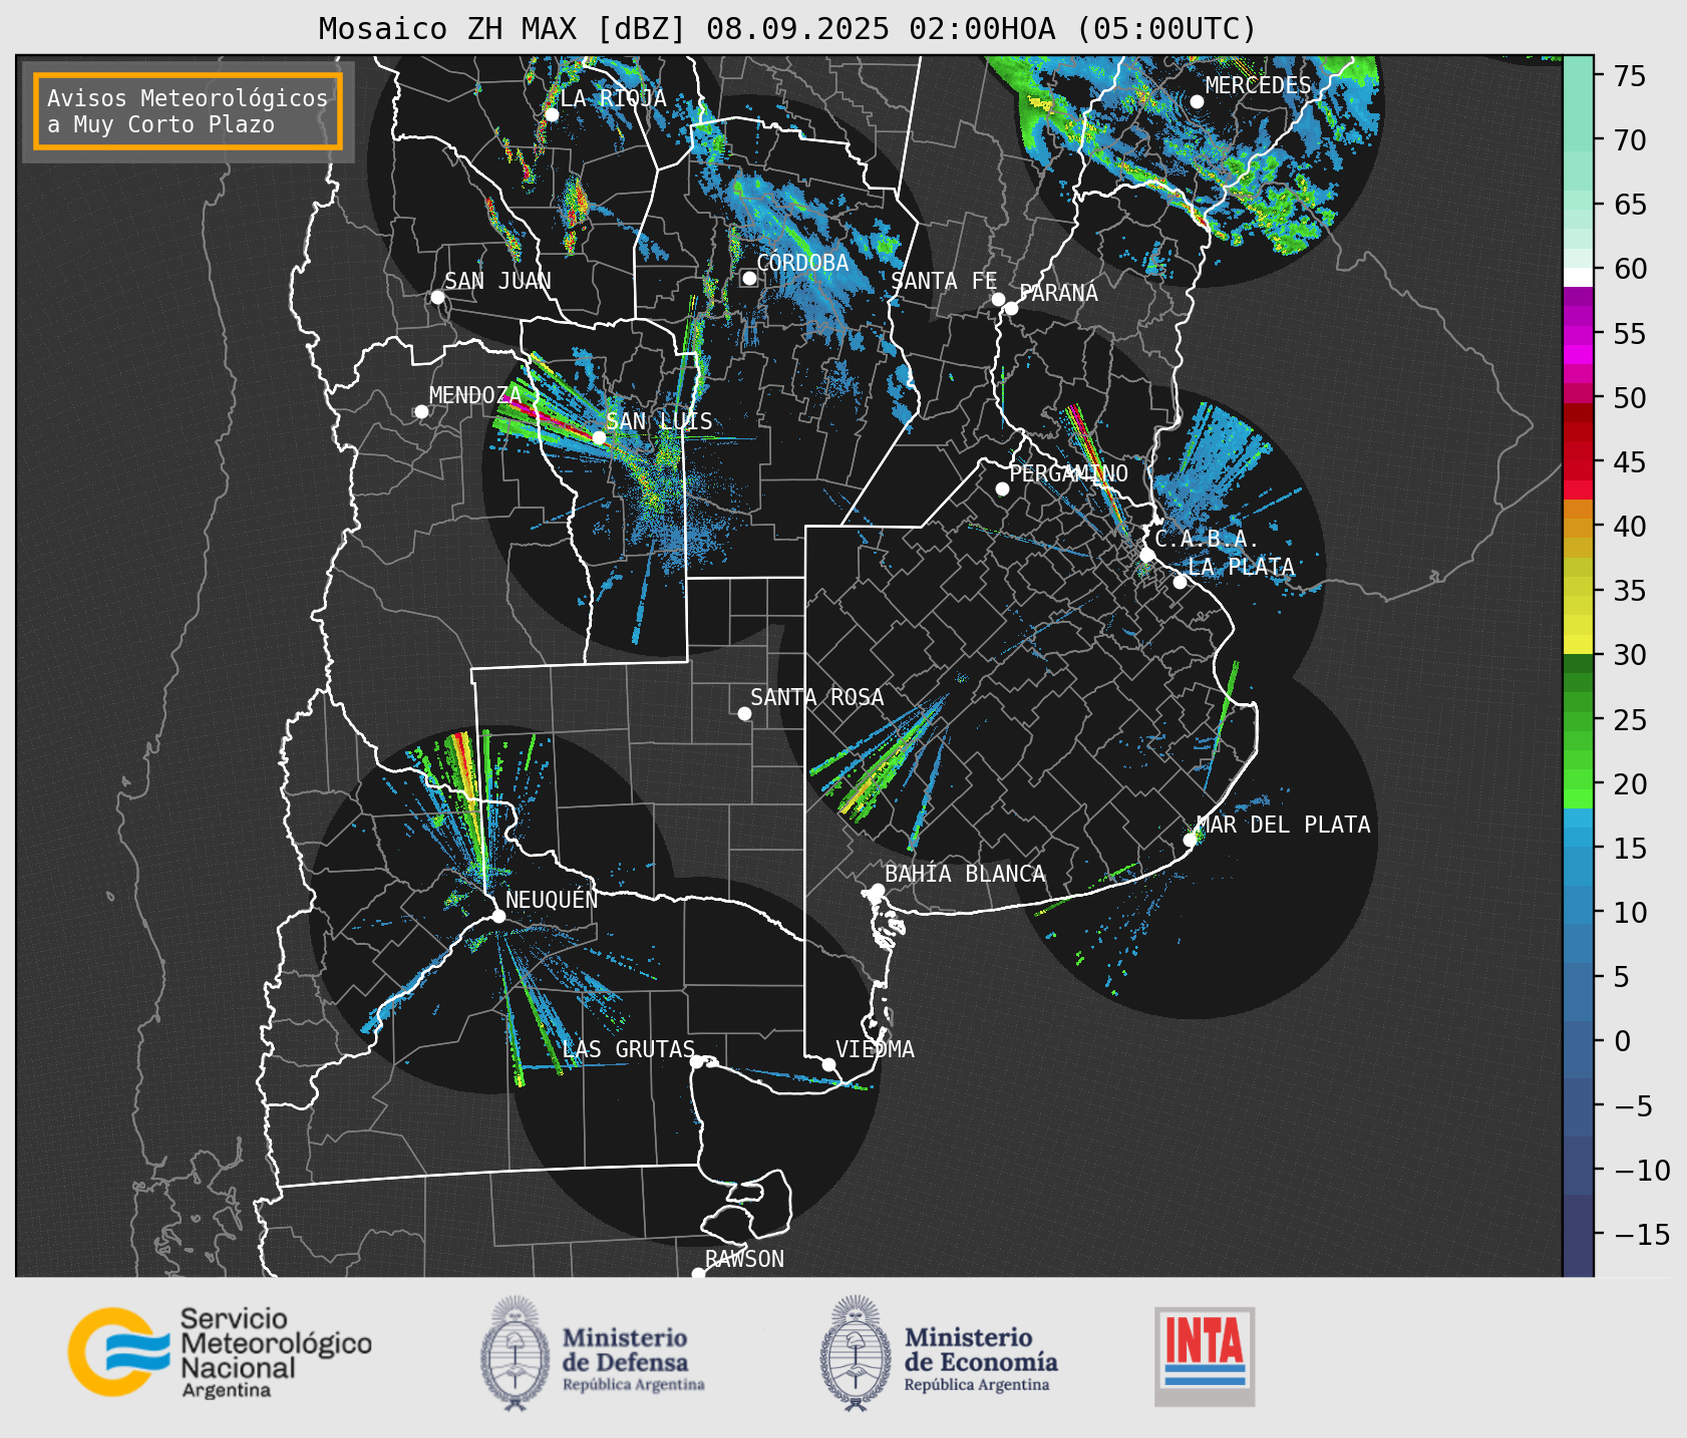Screen dimensions: 1687x1438
Task: Click the SANTA ROSA label text
Action: pyautogui.click(x=817, y=697)
